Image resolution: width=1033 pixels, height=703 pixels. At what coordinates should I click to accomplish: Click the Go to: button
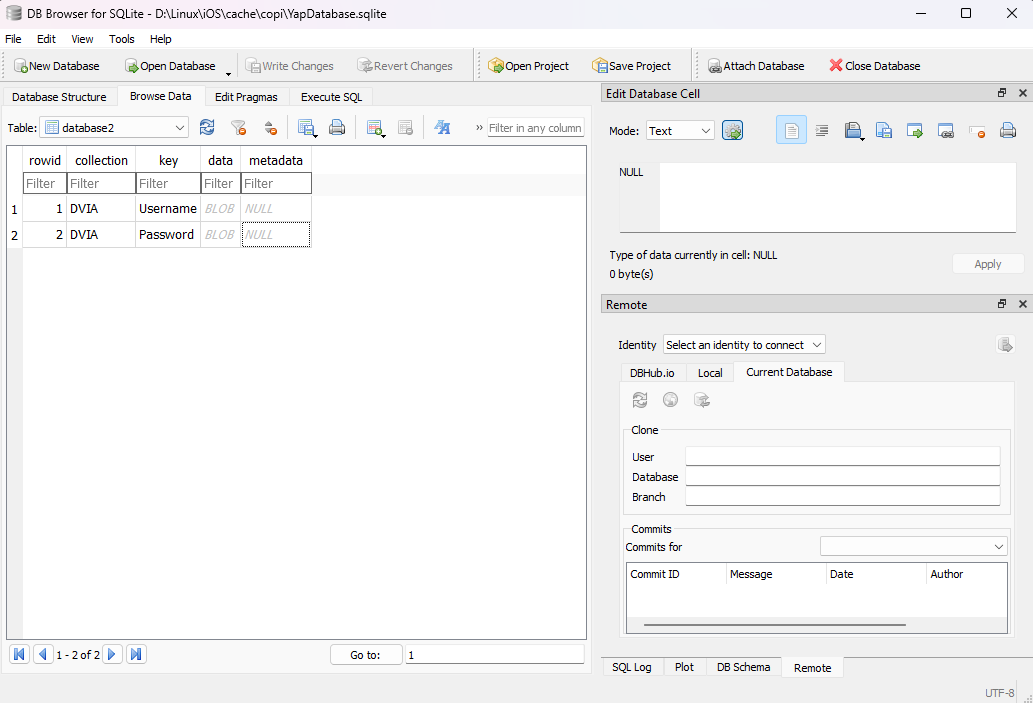pyautogui.click(x=366, y=655)
